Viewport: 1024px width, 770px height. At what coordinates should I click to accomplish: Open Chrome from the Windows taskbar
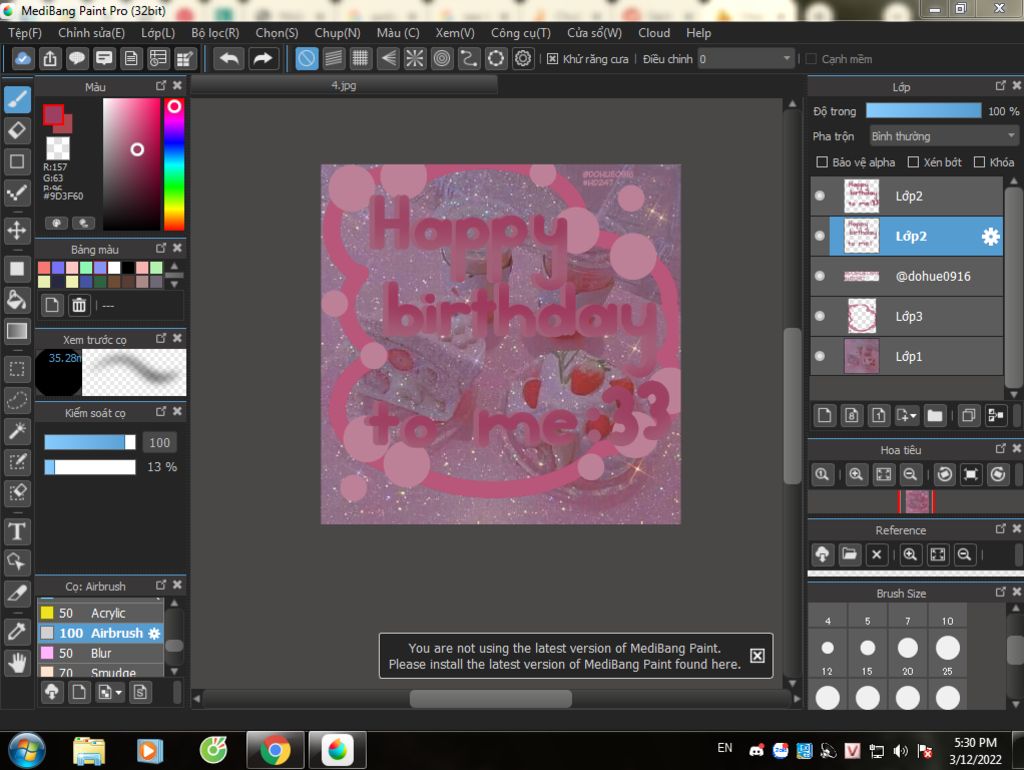pyautogui.click(x=275, y=750)
